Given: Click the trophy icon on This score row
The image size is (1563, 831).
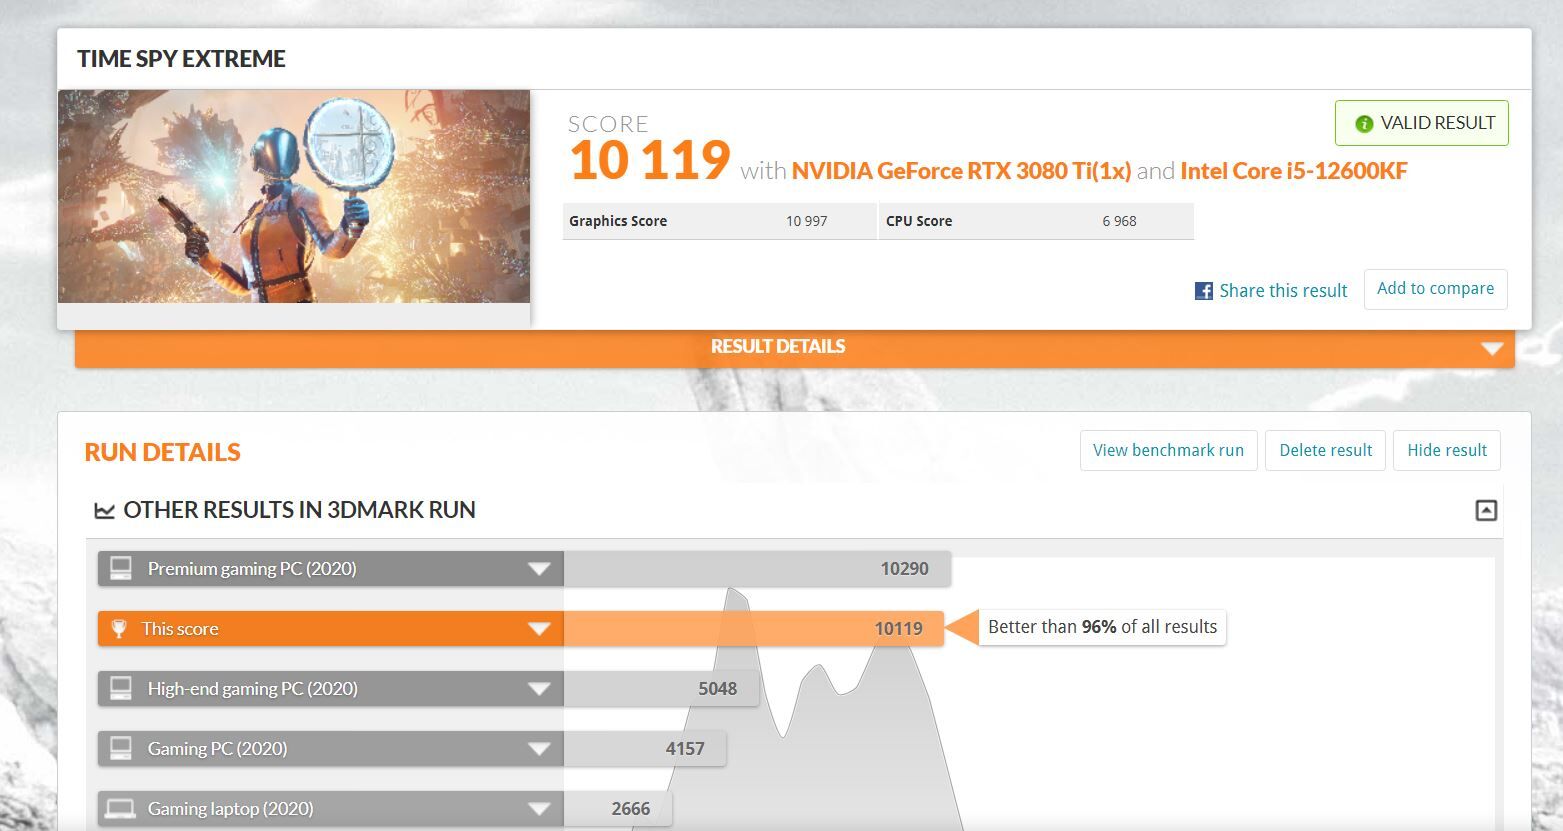Looking at the screenshot, I should (119, 629).
